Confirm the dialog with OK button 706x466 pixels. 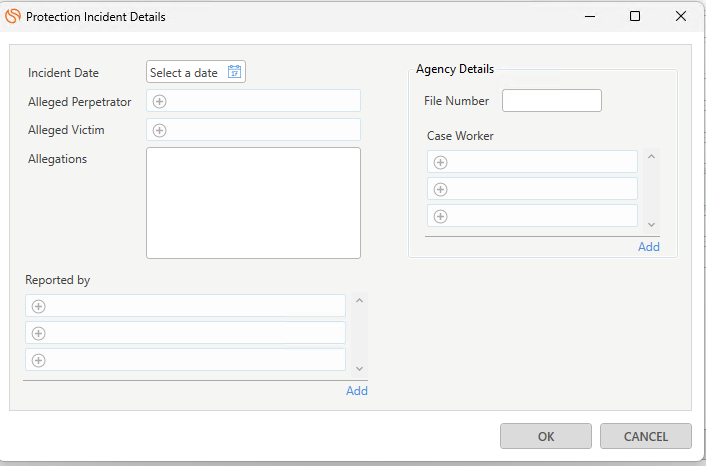point(546,436)
